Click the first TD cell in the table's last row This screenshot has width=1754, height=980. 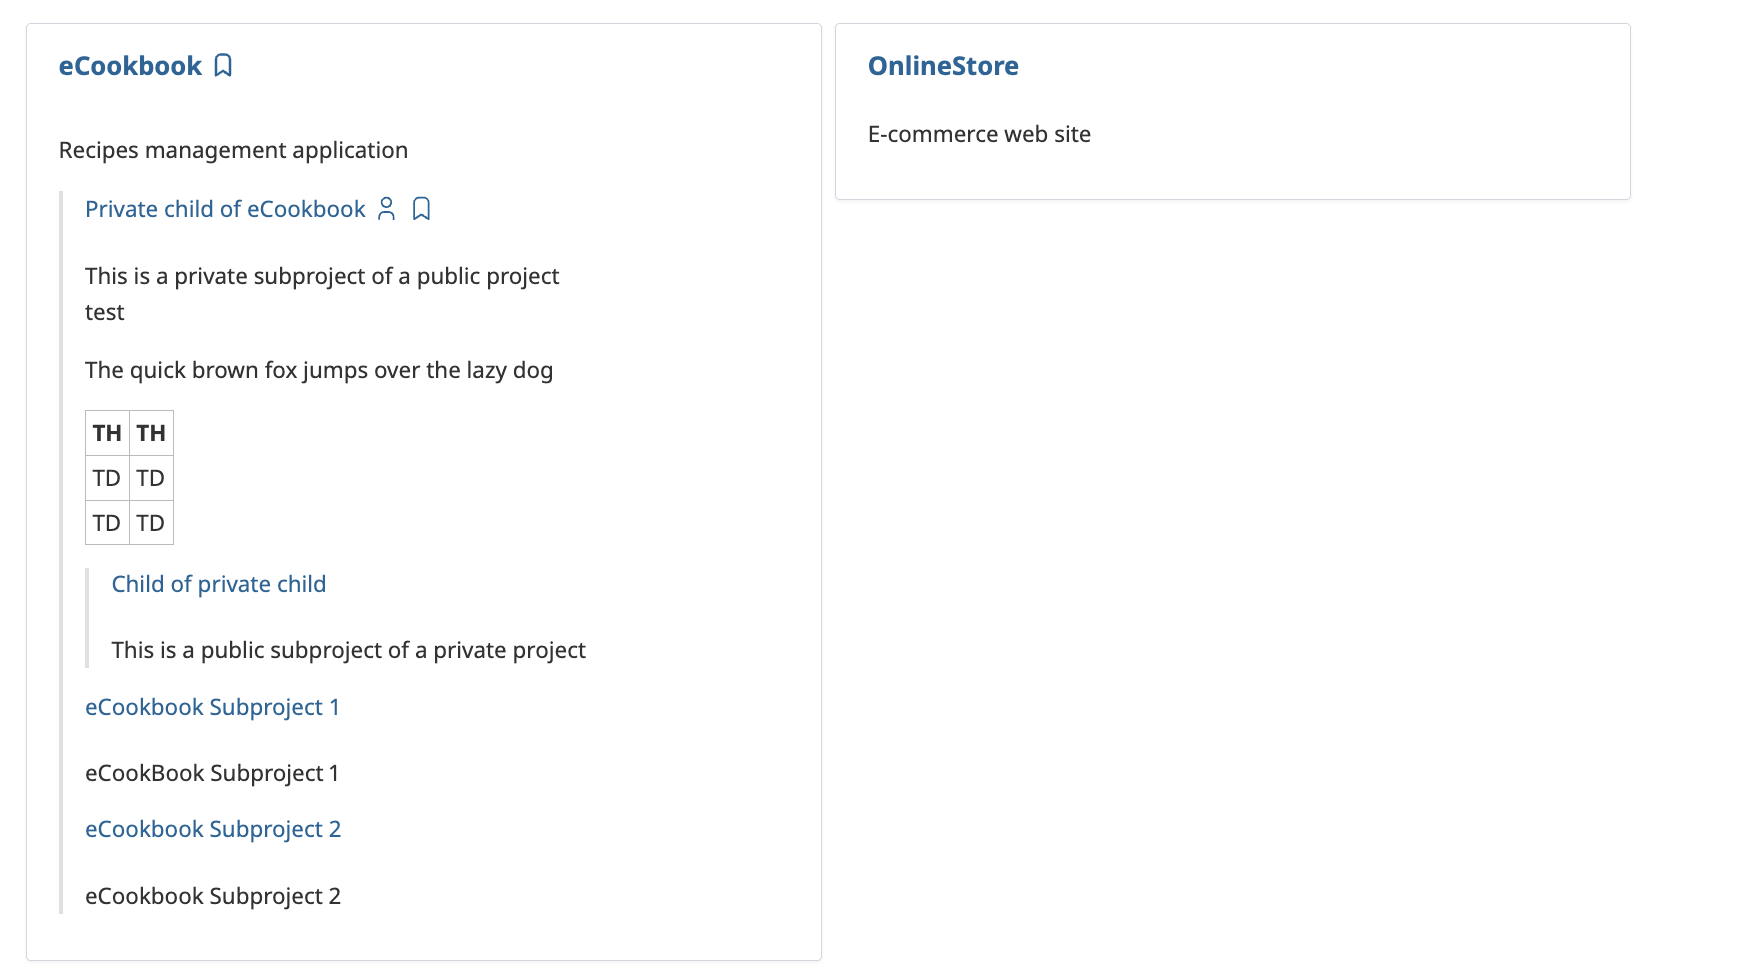pos(107,523)
